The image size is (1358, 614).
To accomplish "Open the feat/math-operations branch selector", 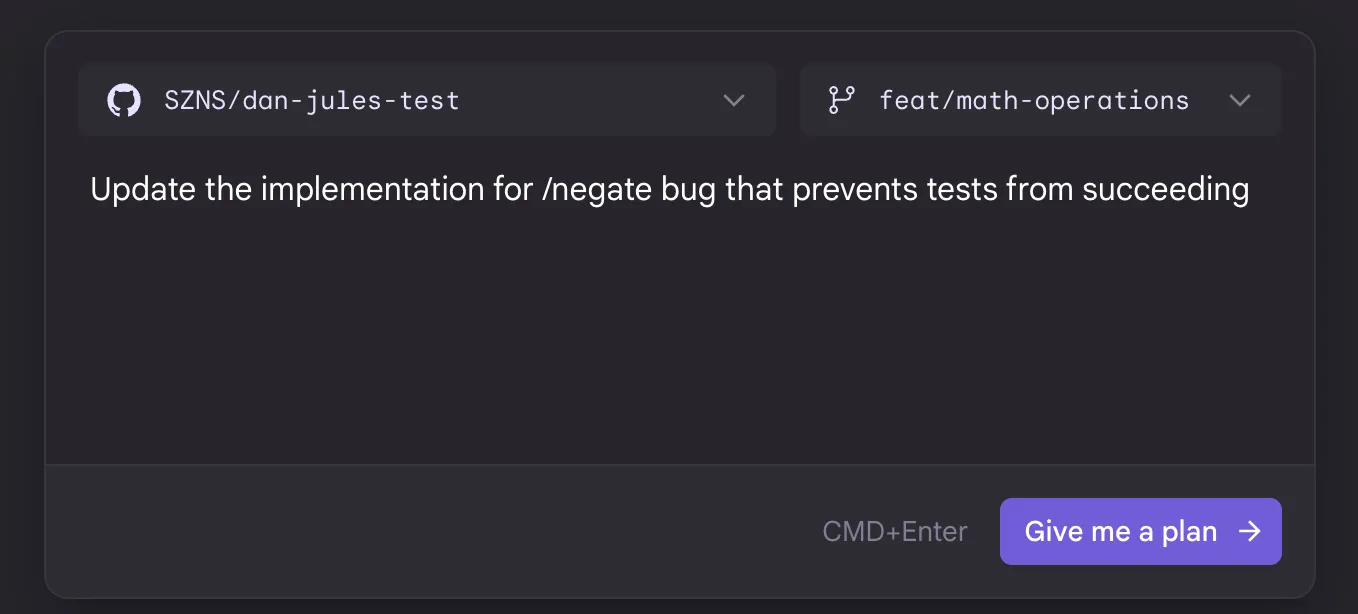I will click(1041, 100).
